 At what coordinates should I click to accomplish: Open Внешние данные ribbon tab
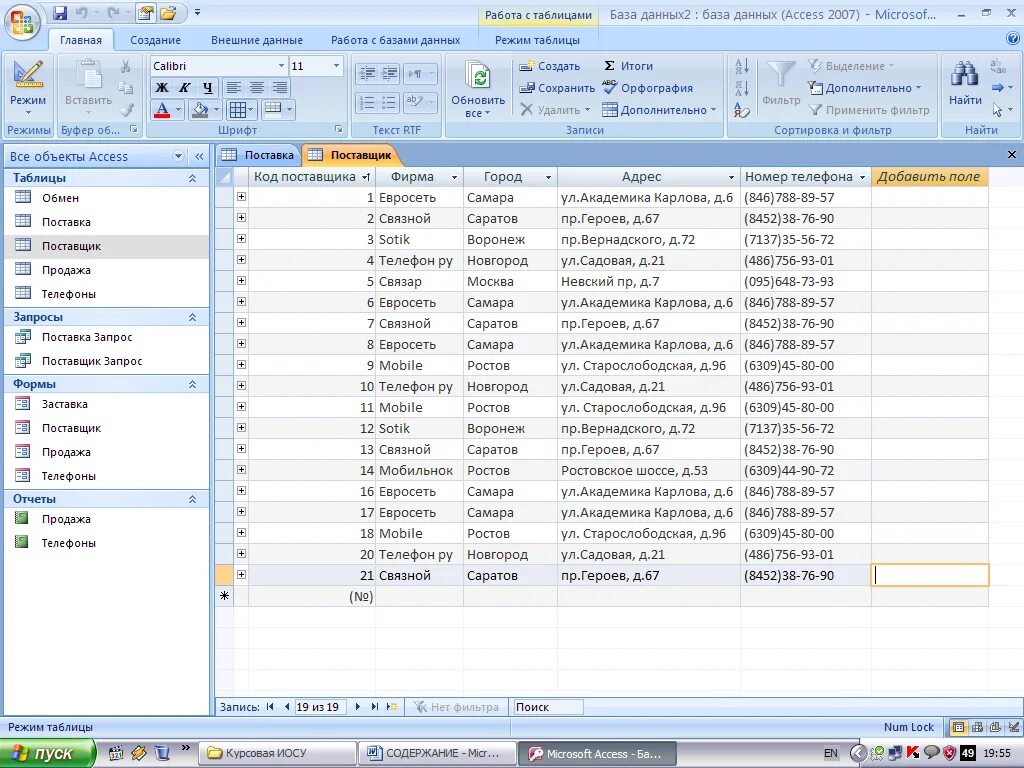point(257,40)
